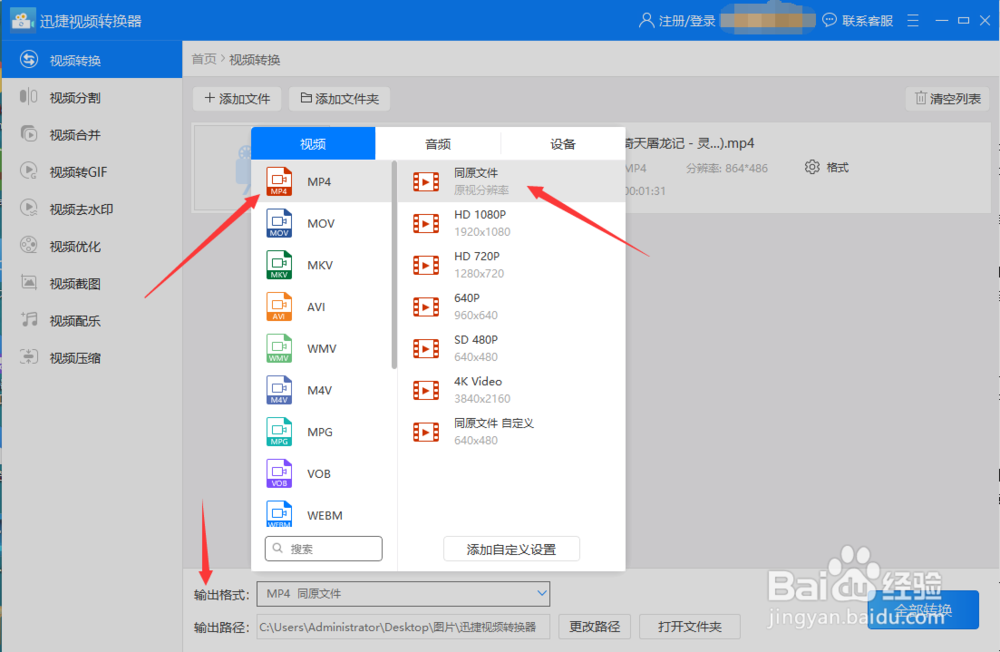The width and height of the screenshot is (1000, 652).
Task: Select the AVI format icon
Action: (279, 307)
